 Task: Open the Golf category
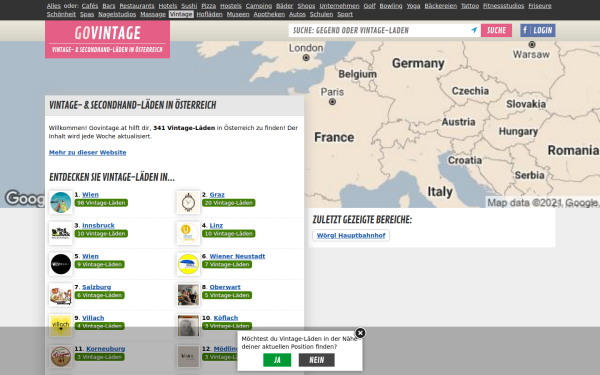coord(369,6)
